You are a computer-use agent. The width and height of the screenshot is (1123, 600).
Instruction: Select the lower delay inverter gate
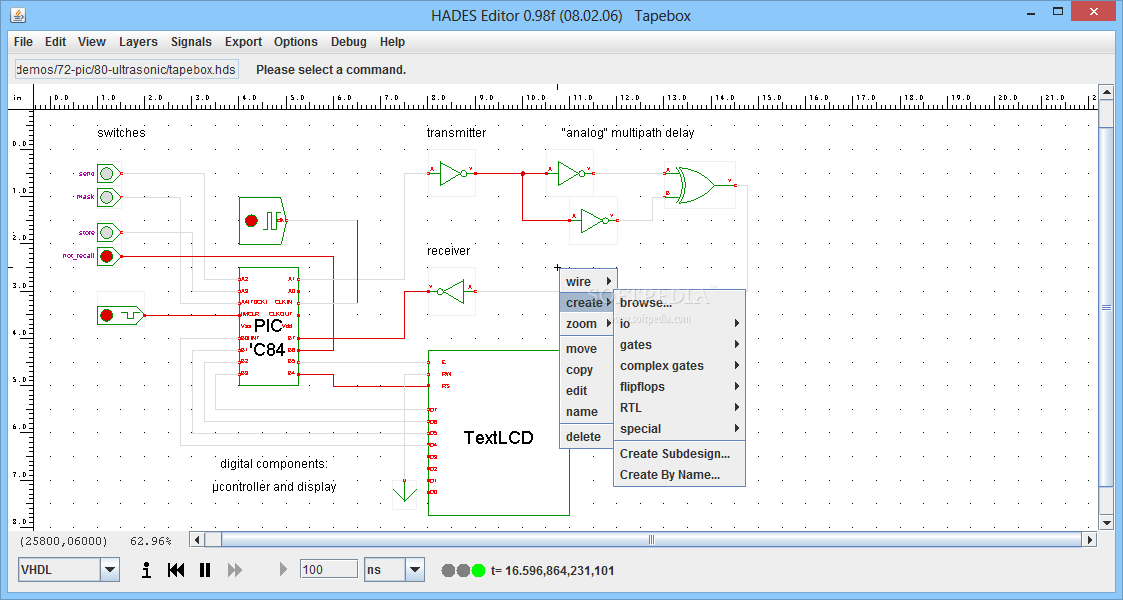[594, 221]
